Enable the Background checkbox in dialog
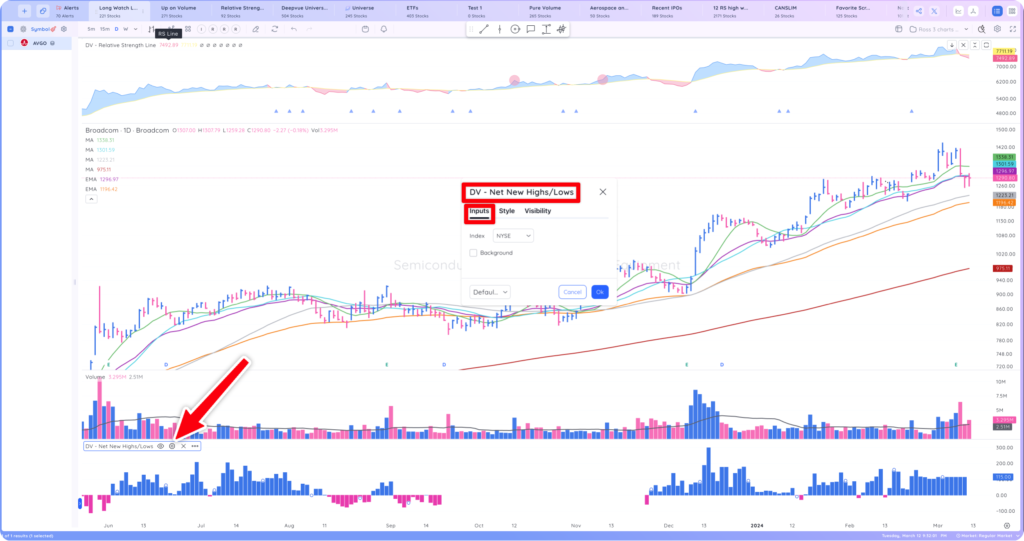The width and height of the screenshot is (1024, 541). [x=473, y=253]
